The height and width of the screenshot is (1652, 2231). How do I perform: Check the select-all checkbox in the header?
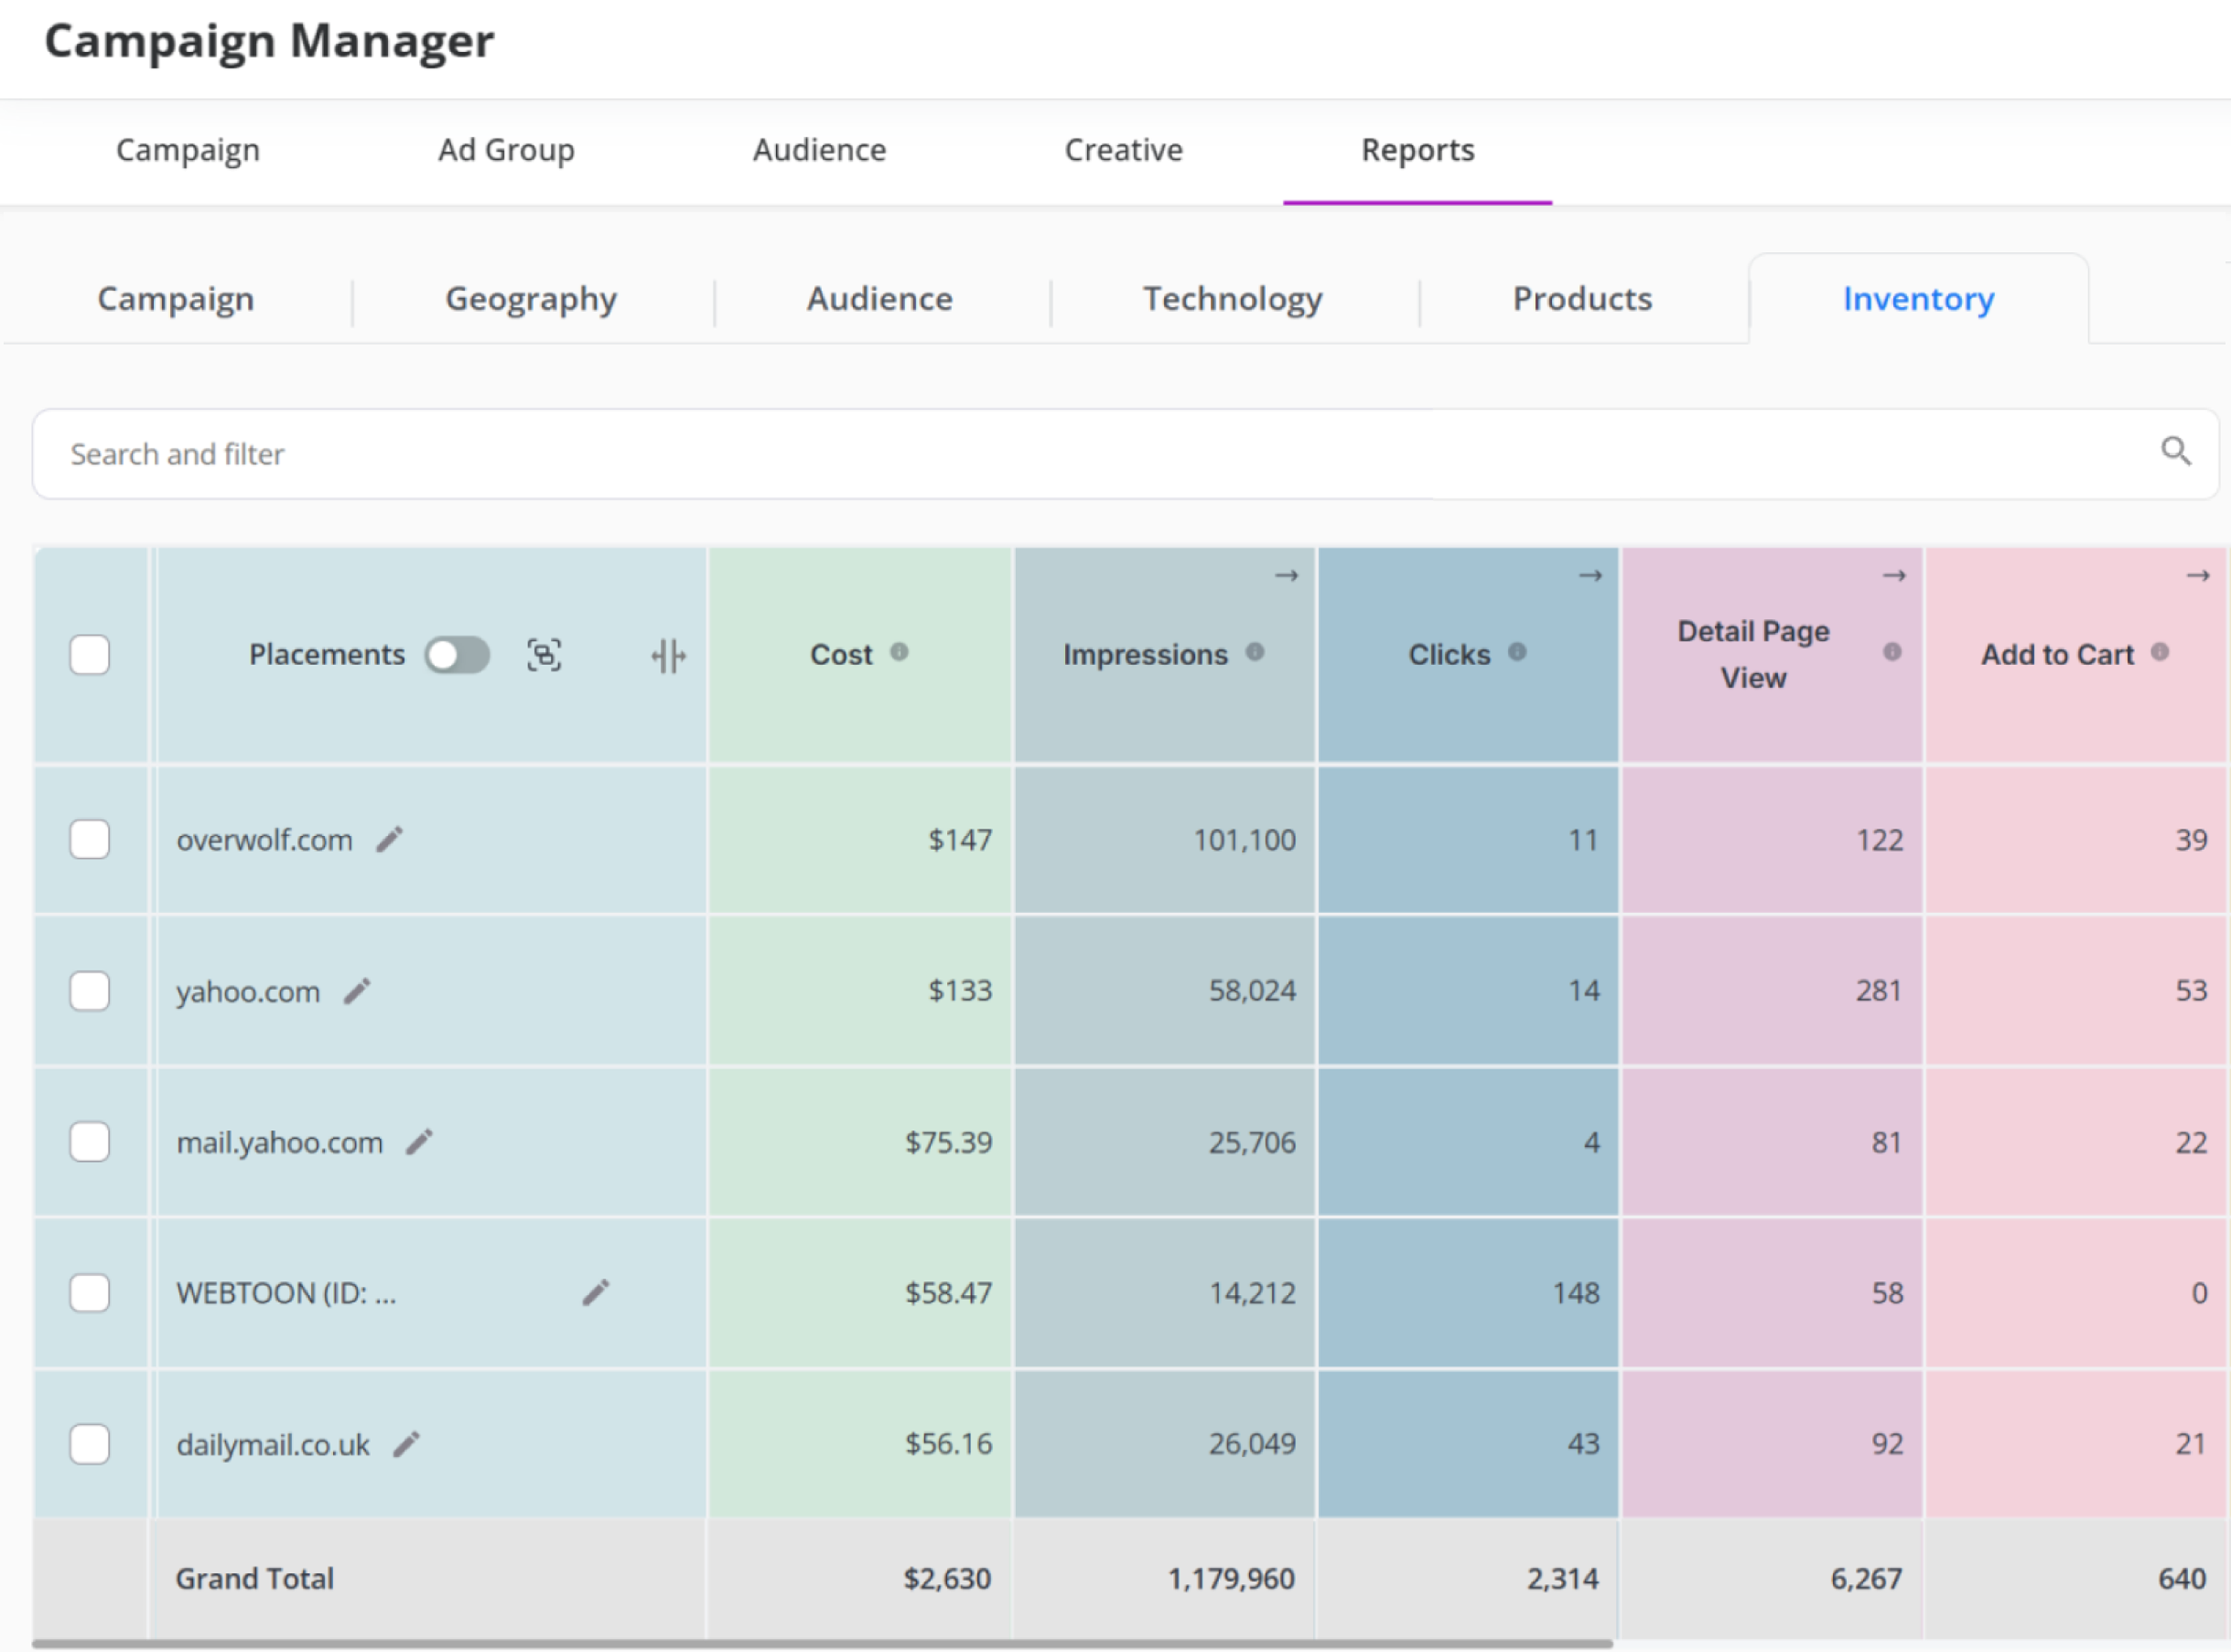click(x=90, y=655)
